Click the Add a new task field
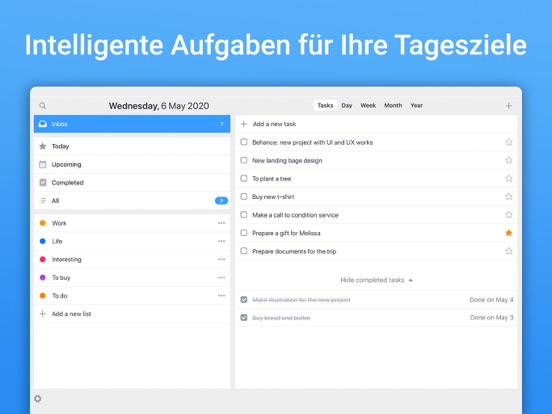 click(x=376, y=124)
